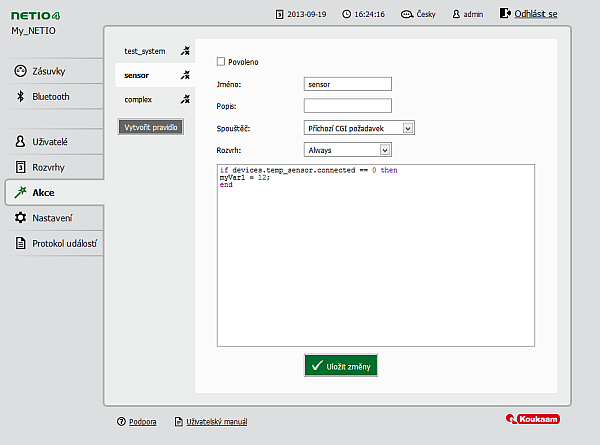Image resolution: width=600 pixels, height=445 pixels.
Task: Click the clock time icon in header
Action: 346,15
